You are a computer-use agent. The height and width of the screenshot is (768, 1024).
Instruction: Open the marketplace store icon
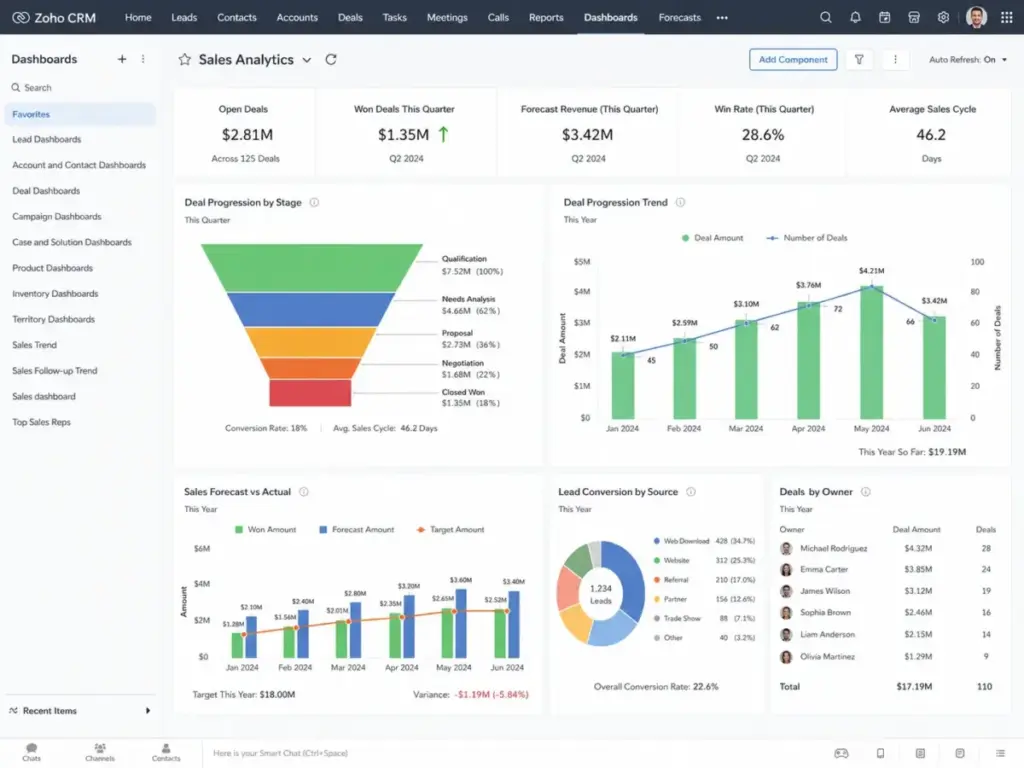(914, 18)
